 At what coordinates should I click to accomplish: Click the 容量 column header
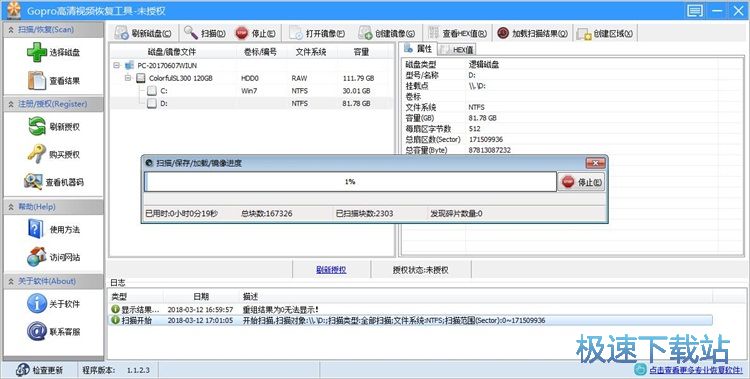click(x=361, y=52)
